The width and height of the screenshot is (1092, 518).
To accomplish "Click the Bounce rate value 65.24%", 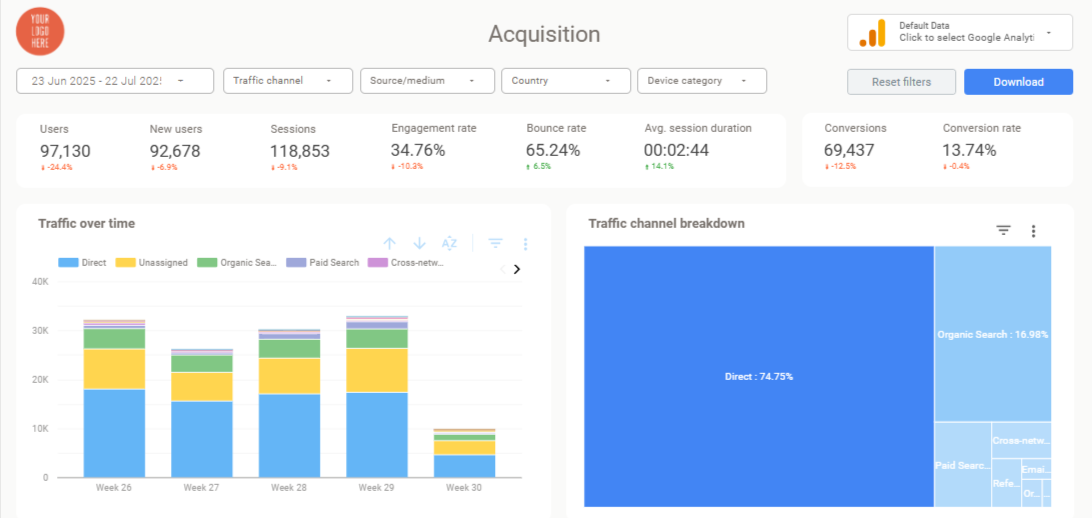I will click(x=554, y=150).
